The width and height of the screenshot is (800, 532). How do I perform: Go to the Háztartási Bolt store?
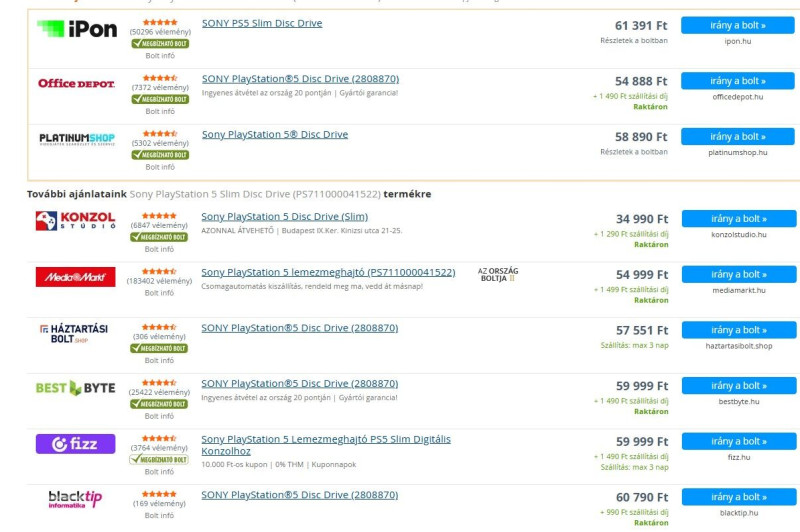click(739, 330)
